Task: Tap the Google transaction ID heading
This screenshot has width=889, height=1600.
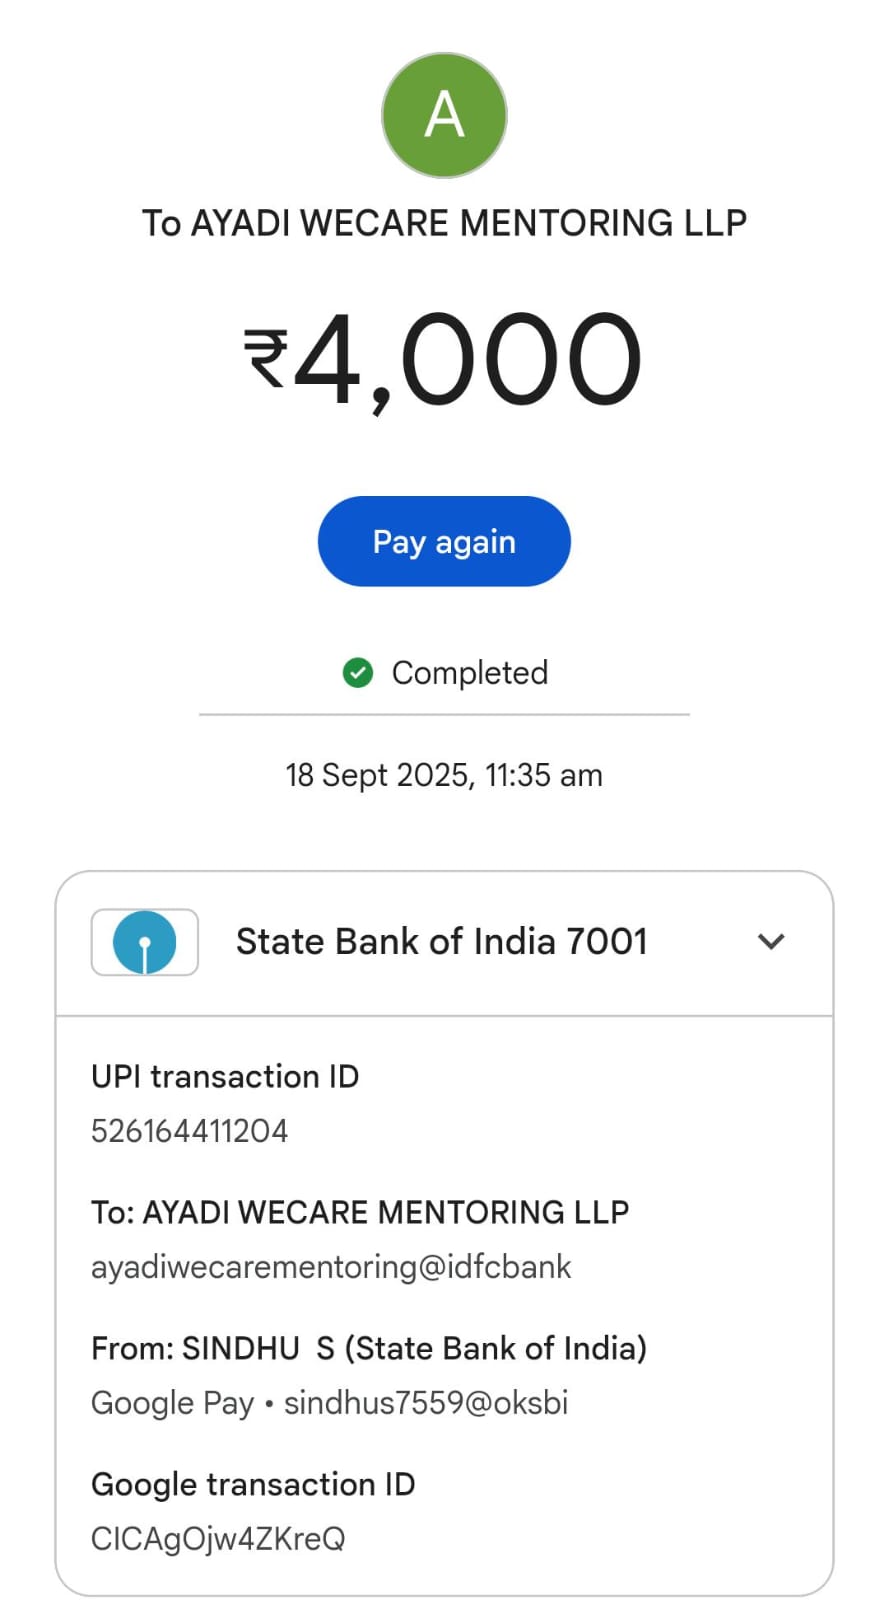Action: click(x=253, y=1484)
